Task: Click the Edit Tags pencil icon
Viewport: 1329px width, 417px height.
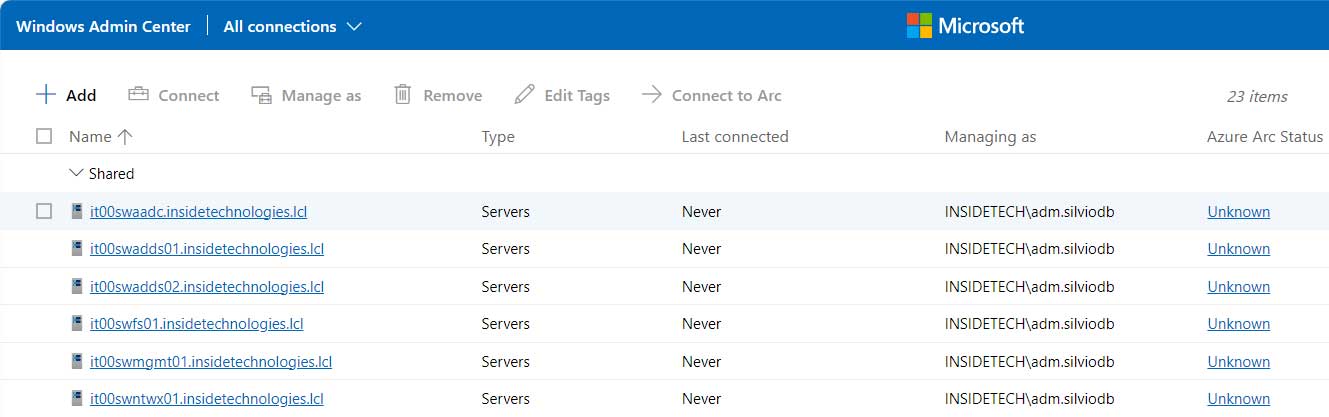Action: pyautogui.click(x=524, y=95)
